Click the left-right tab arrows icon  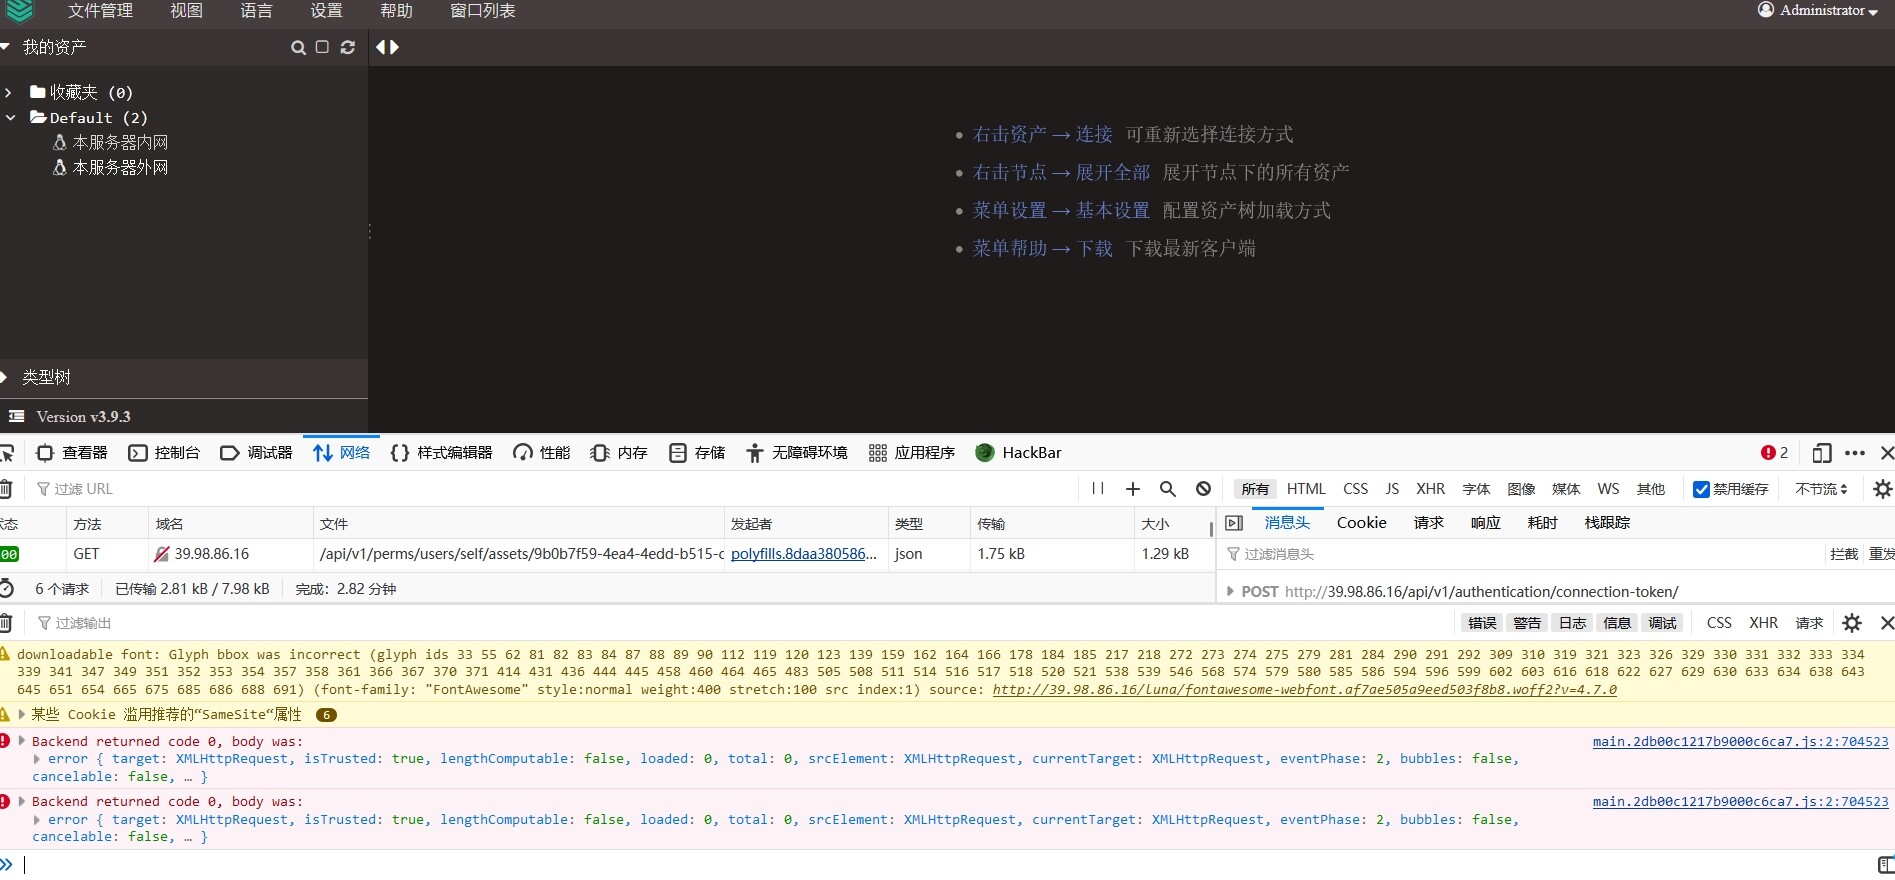click(388, 47)
